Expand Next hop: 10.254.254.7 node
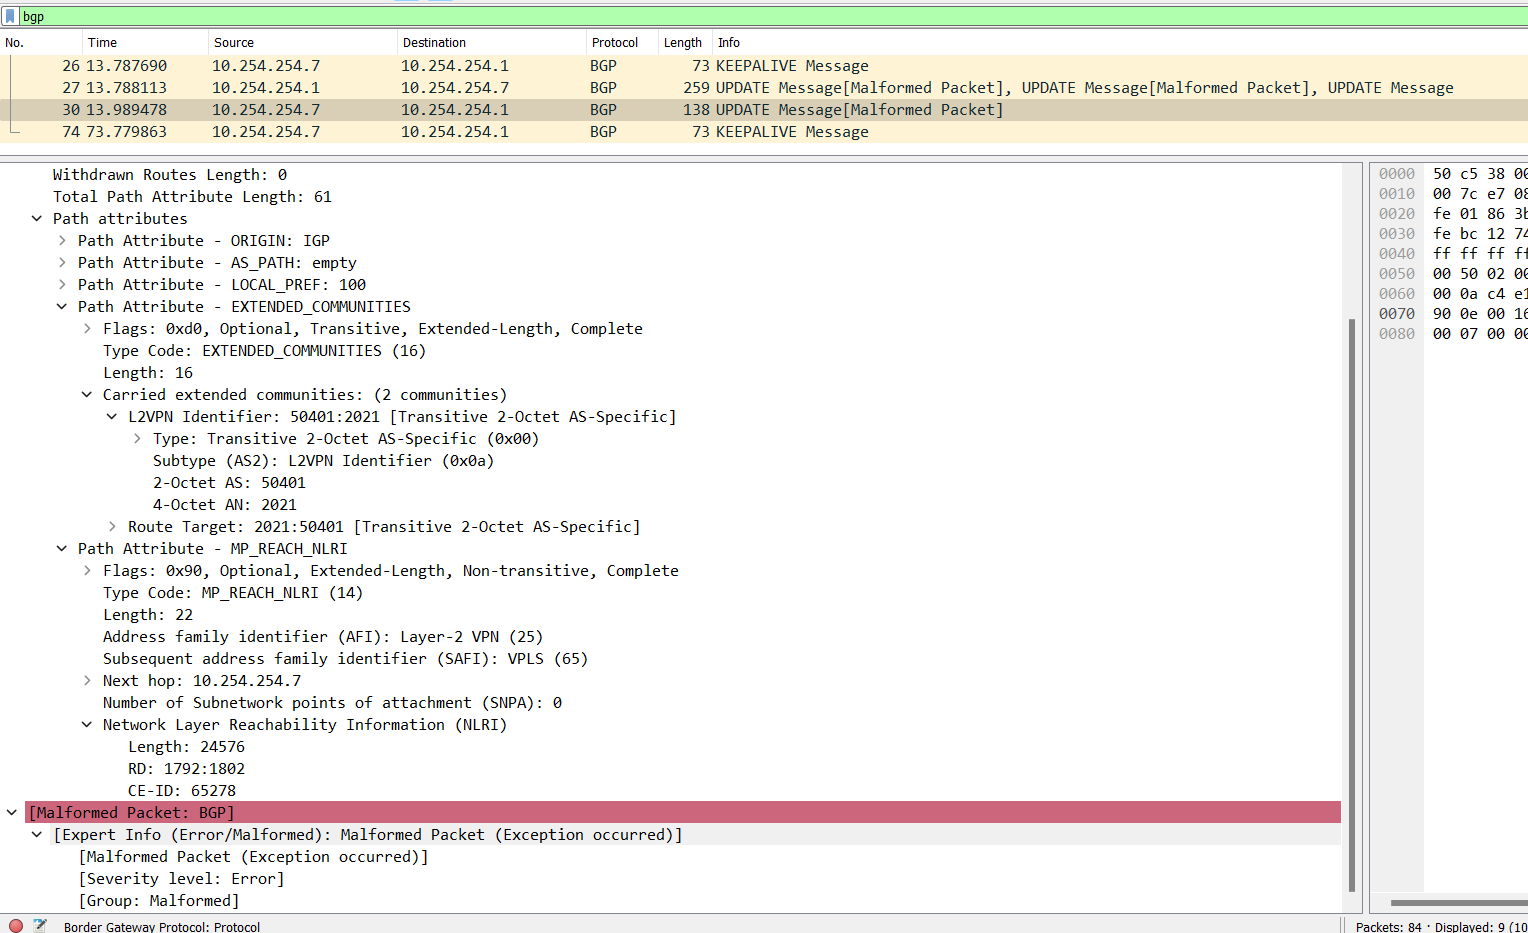Image resolution: width=1528 pixels, height=933 pixels. pyautogui.click(x=87, y=681)
